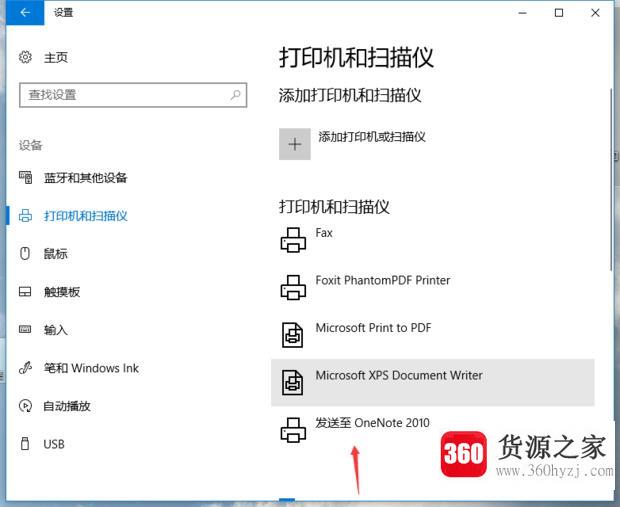Click the OneNote 2010 printer icon
The height and width of the screenshot is (507, 620).
pos(293,430)
